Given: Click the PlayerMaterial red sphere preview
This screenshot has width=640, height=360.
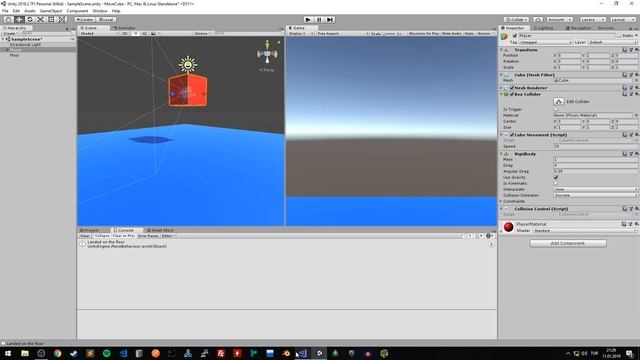Looking at the screenshot, I should click(x=508, y=227).
